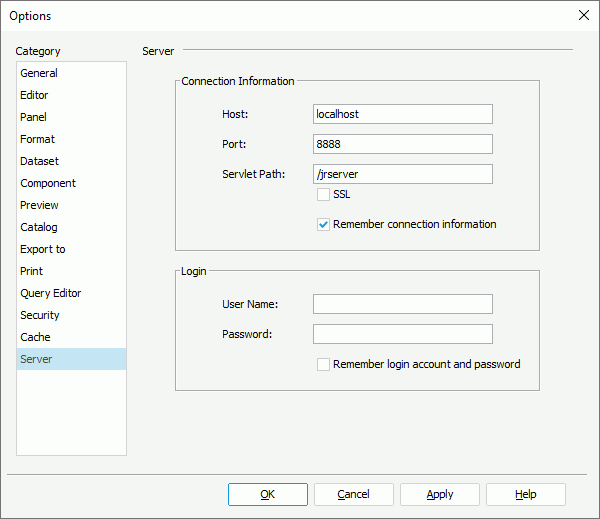Choose the Component category

coord(71,183)
